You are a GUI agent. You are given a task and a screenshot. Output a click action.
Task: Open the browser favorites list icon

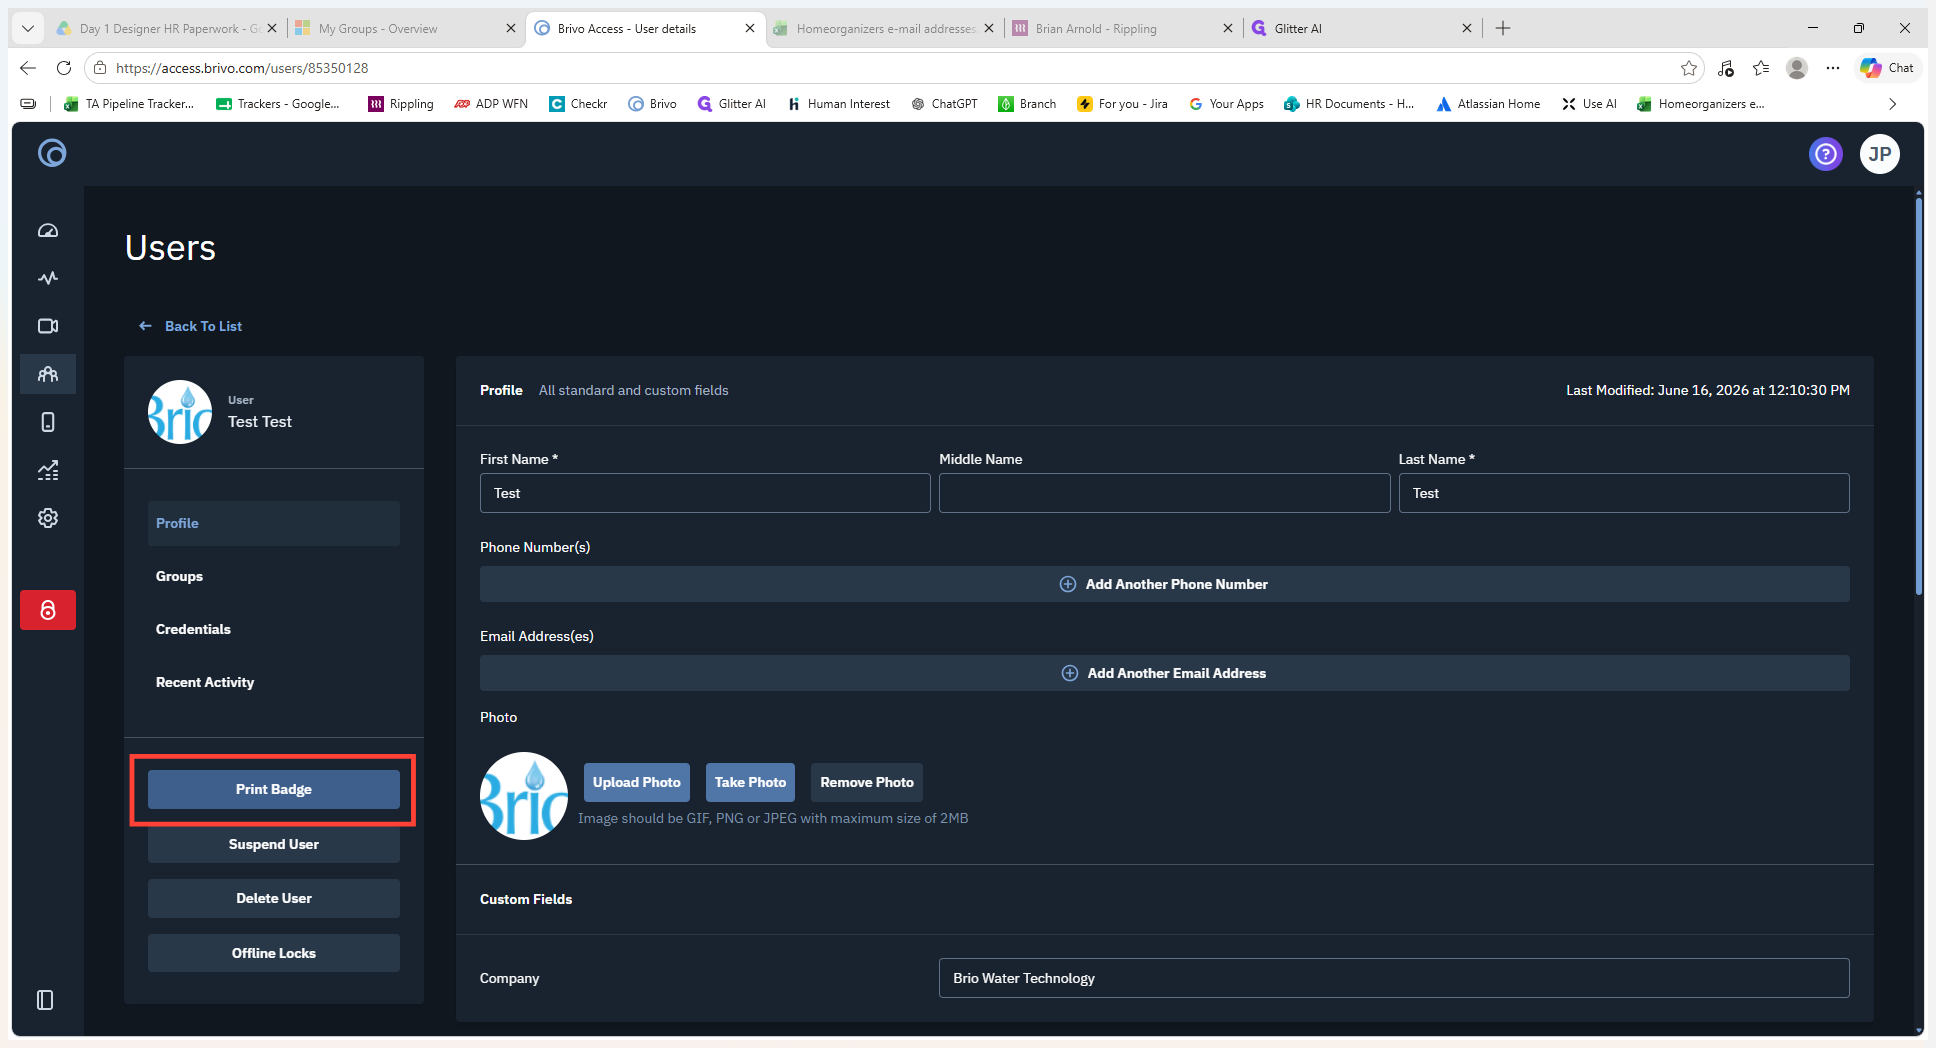(1761, 68)
